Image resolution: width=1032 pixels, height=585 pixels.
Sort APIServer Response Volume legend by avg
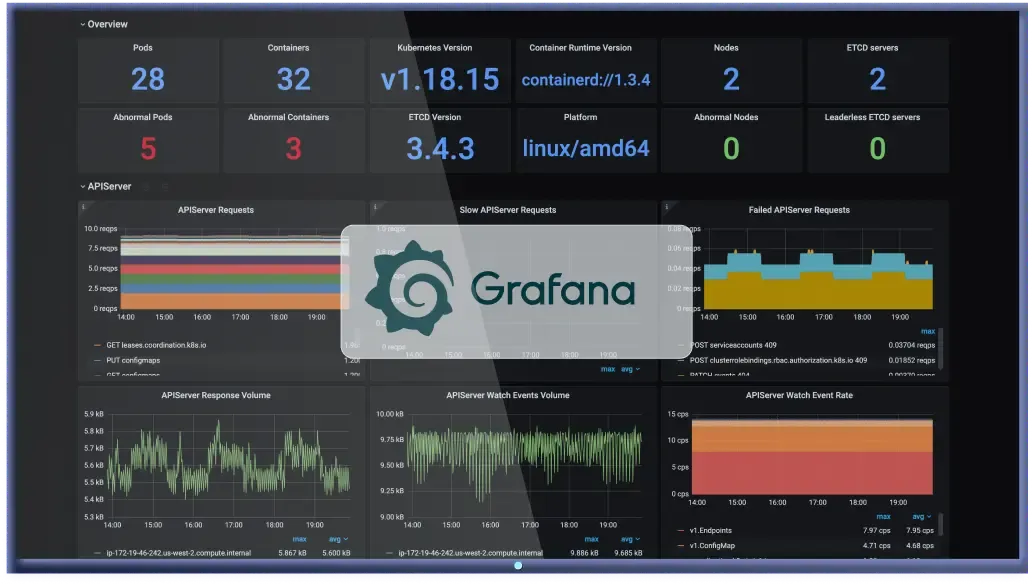click(x=338, y=540)
